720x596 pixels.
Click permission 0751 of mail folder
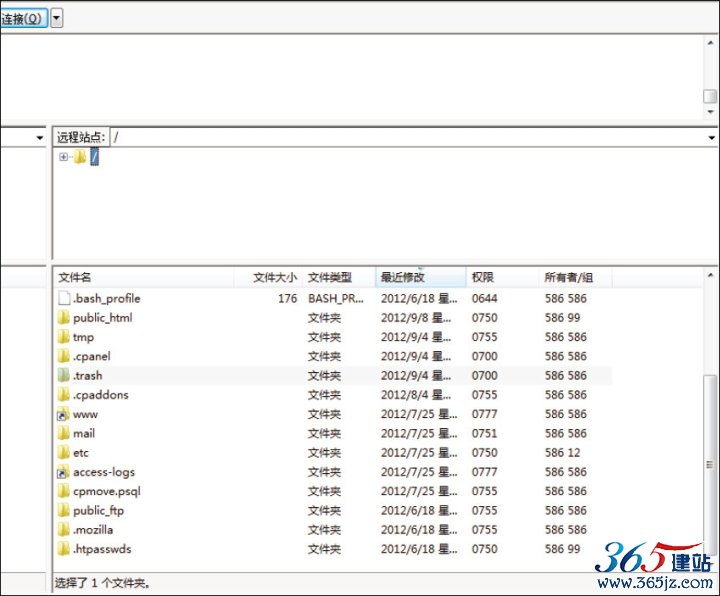tap(484, 433)
